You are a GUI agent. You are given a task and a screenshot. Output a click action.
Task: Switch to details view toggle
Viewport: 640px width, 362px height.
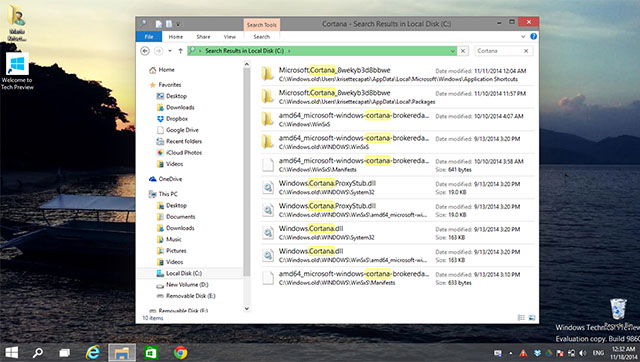521,318
